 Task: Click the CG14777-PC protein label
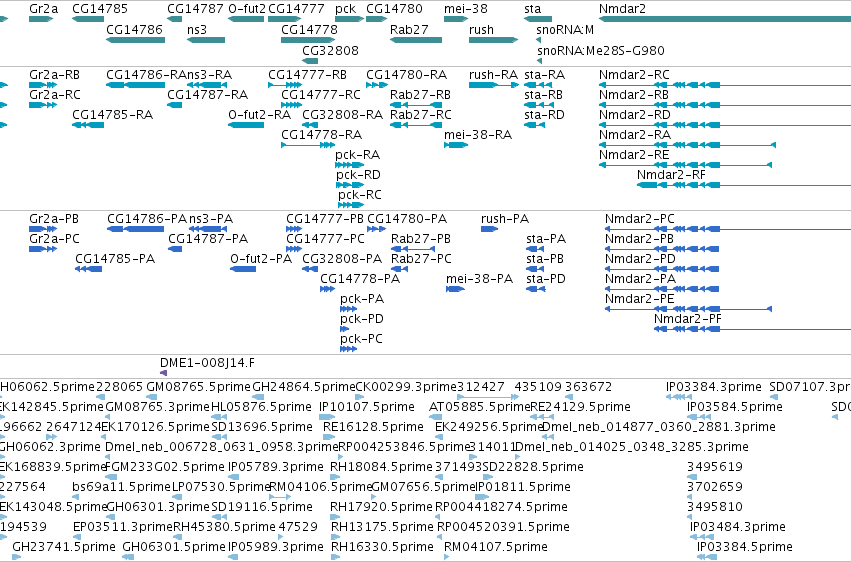click(x=325, y=239)
